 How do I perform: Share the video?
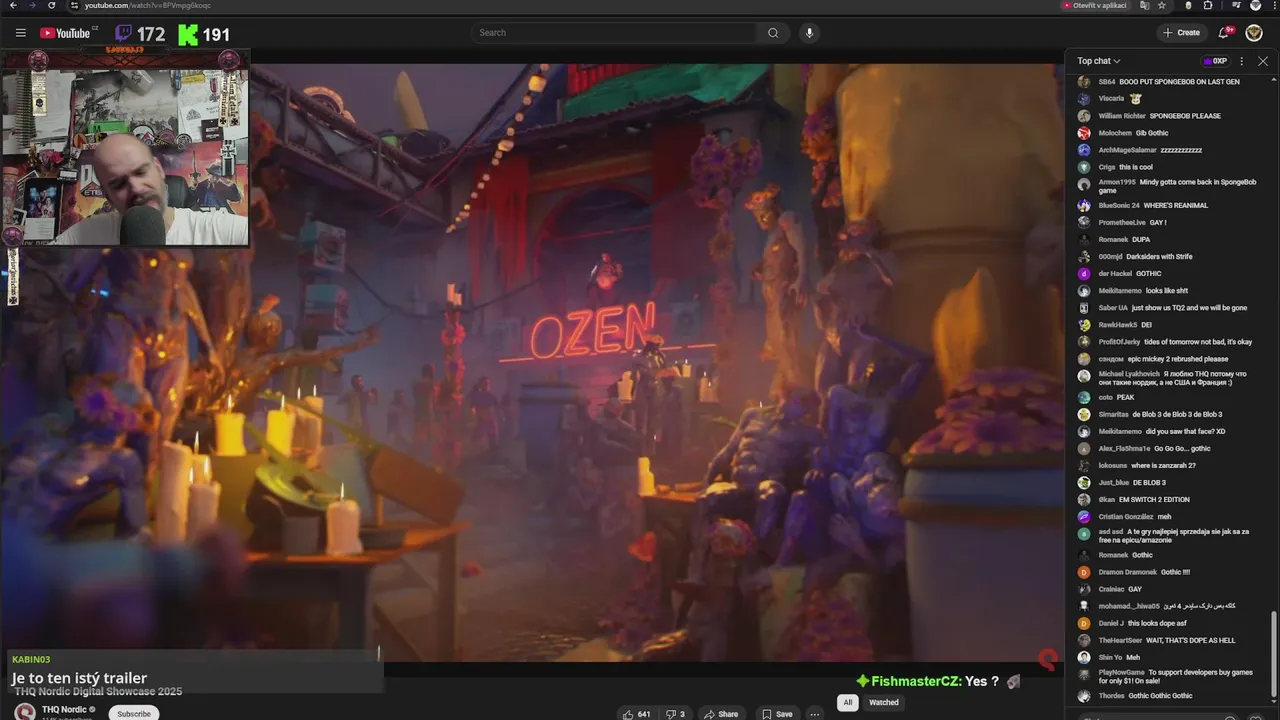(x=721, y=714)
